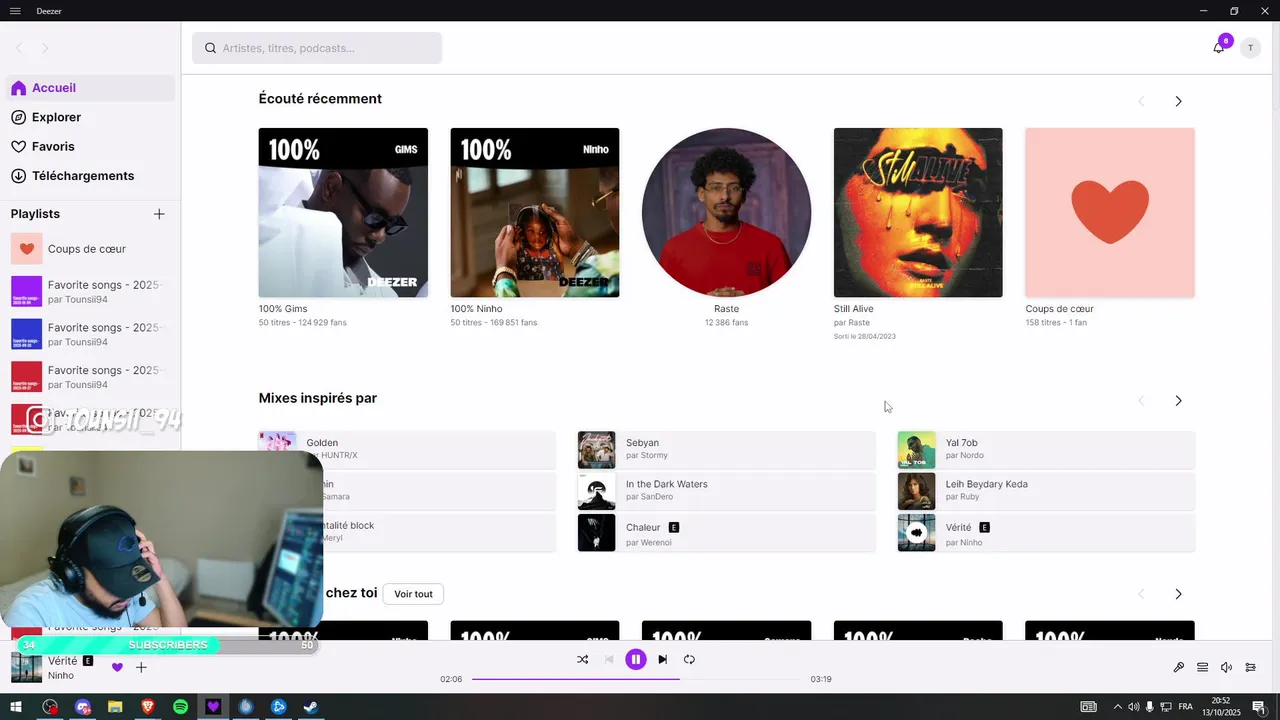Open the Still Alive album cover
Screen dimensions: 1280x720
tap(918, 212)
